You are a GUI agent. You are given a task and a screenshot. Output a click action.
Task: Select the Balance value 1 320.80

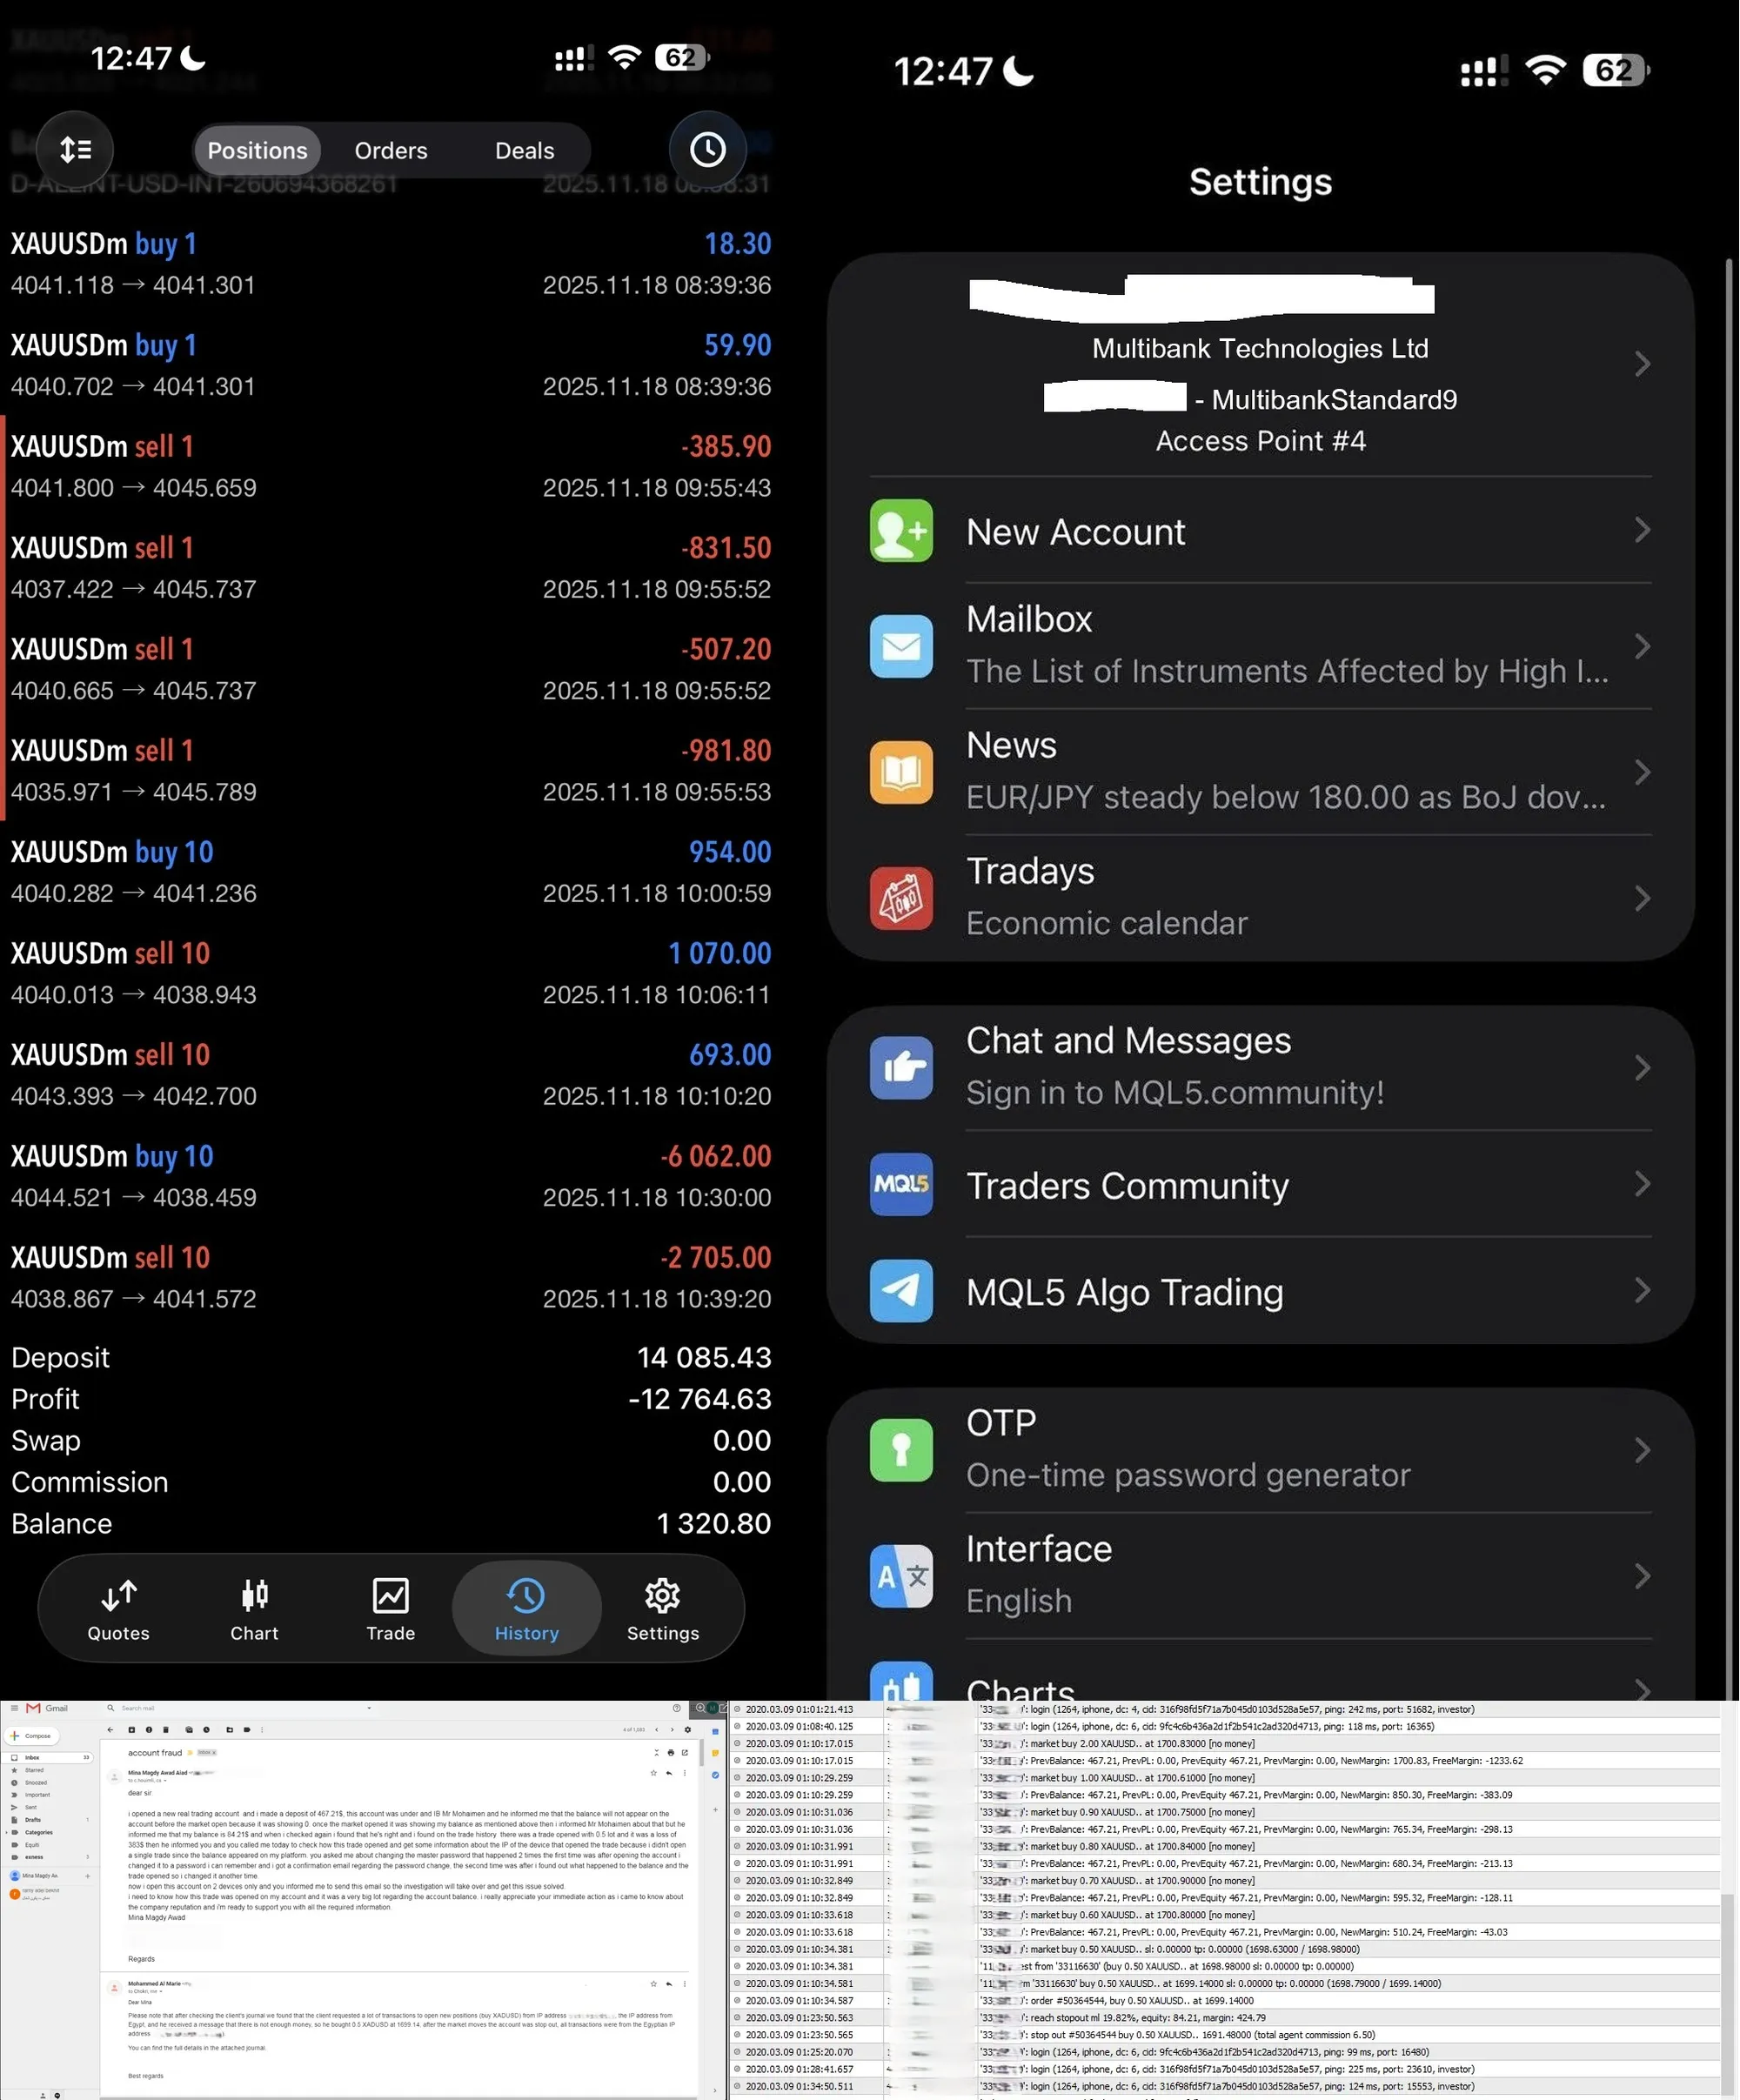tap(714, 1523)
